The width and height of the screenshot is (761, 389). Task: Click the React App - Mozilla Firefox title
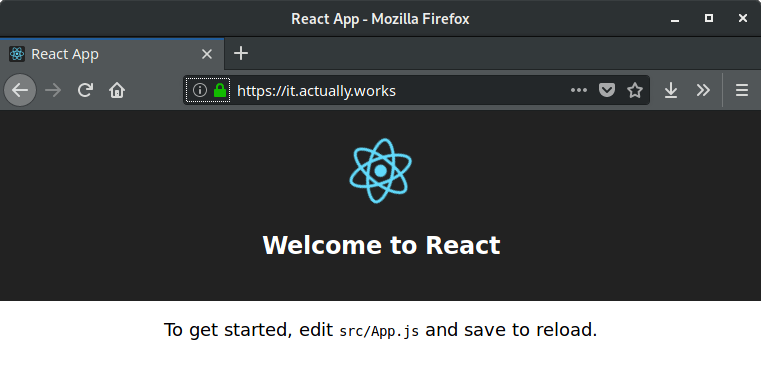tap(380, 19)
